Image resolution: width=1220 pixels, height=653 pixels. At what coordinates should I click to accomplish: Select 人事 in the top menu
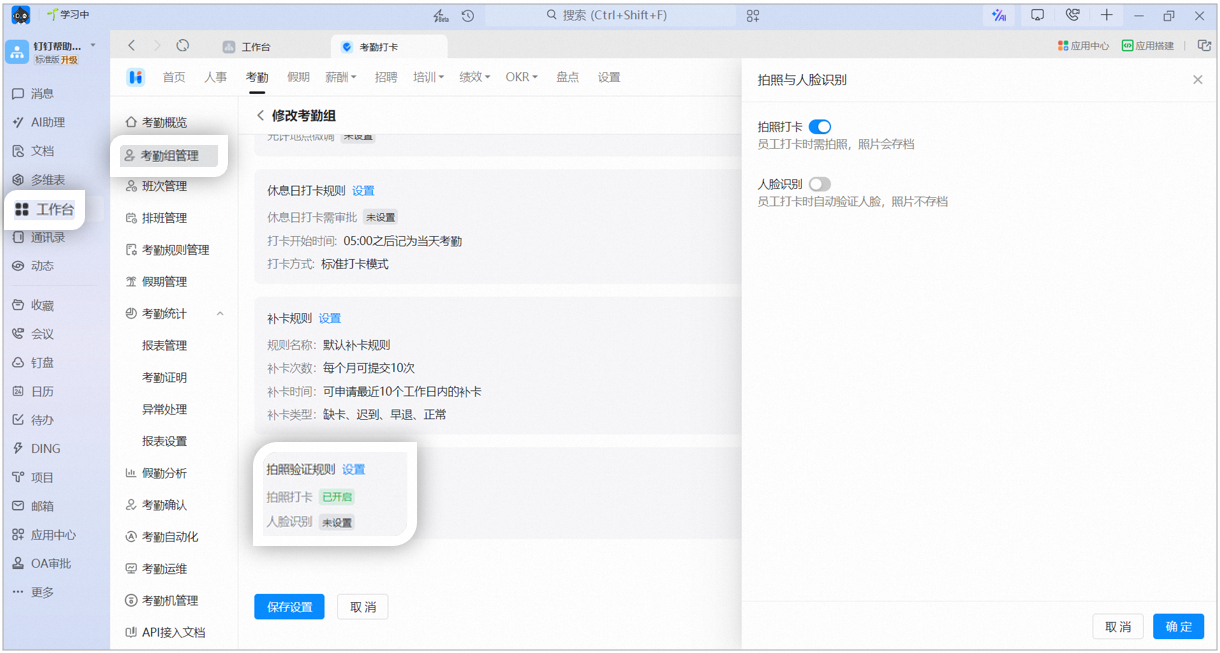point(215,77)
